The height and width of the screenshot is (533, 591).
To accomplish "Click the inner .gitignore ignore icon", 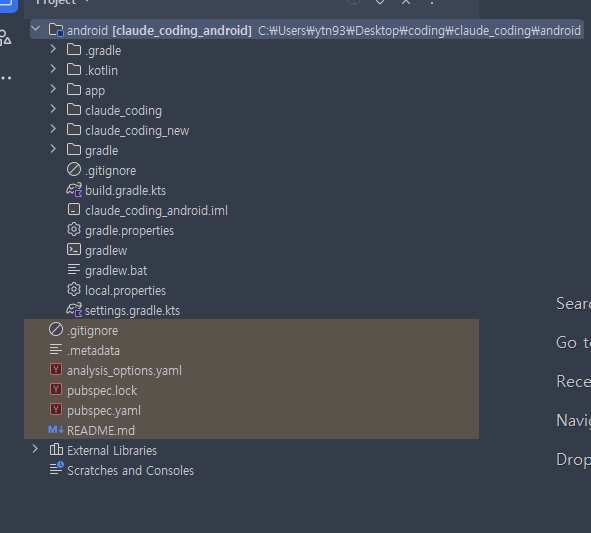I will pos(74,170).
